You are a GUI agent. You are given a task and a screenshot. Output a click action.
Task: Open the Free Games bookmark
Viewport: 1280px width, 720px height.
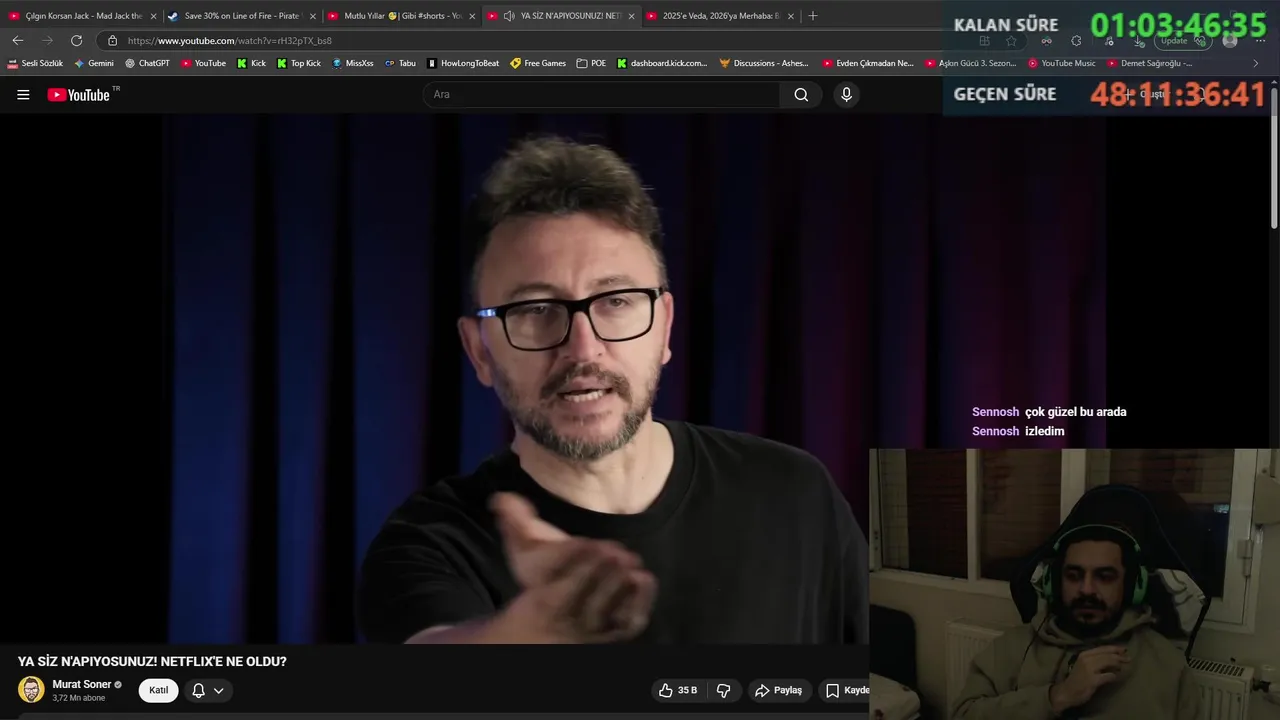pos(537,63)
